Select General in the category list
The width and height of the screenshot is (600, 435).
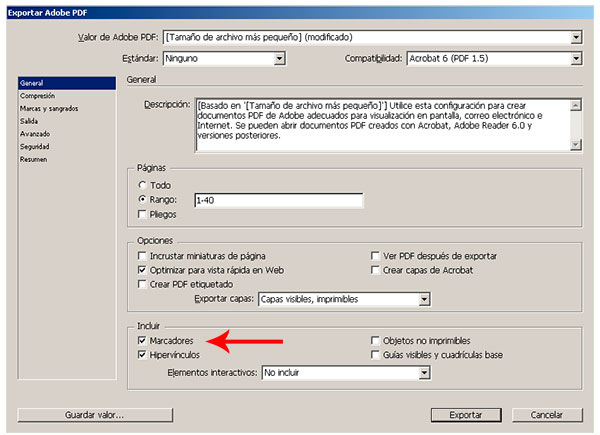[x=67, y=83]
